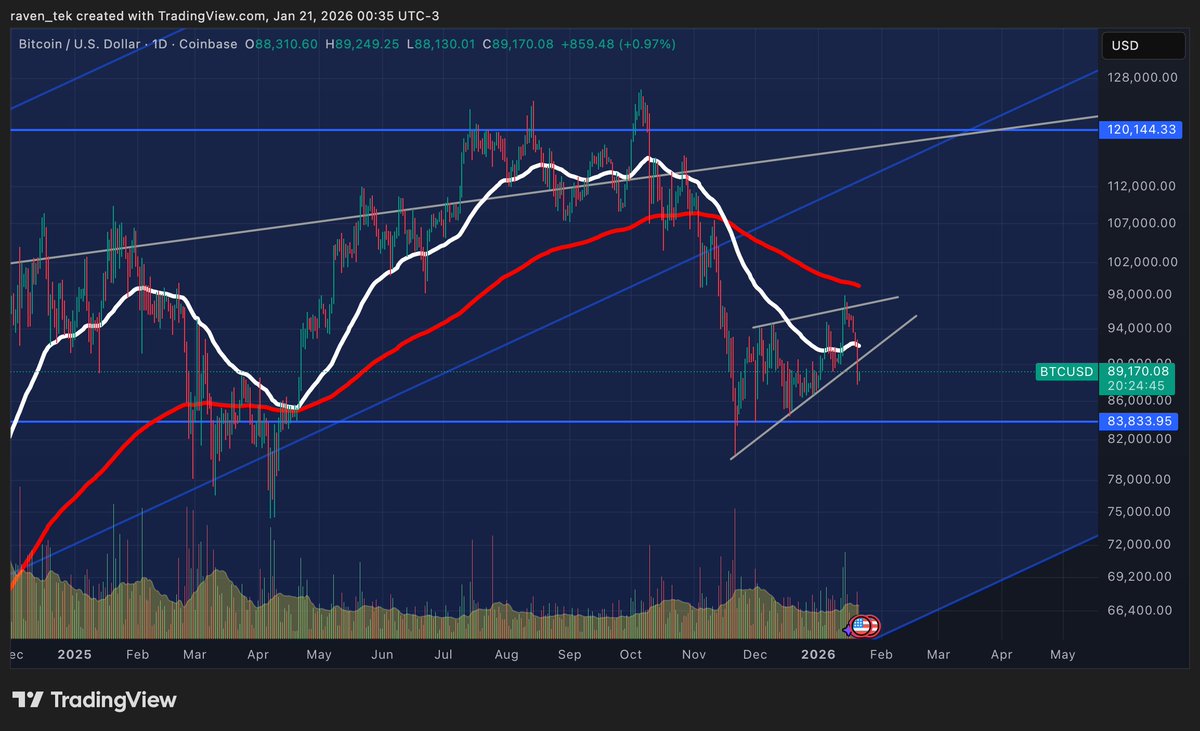Viewport: 1200px width, 731px height.
Task: Click the high value 89,249.25
Action: point(365,44)
